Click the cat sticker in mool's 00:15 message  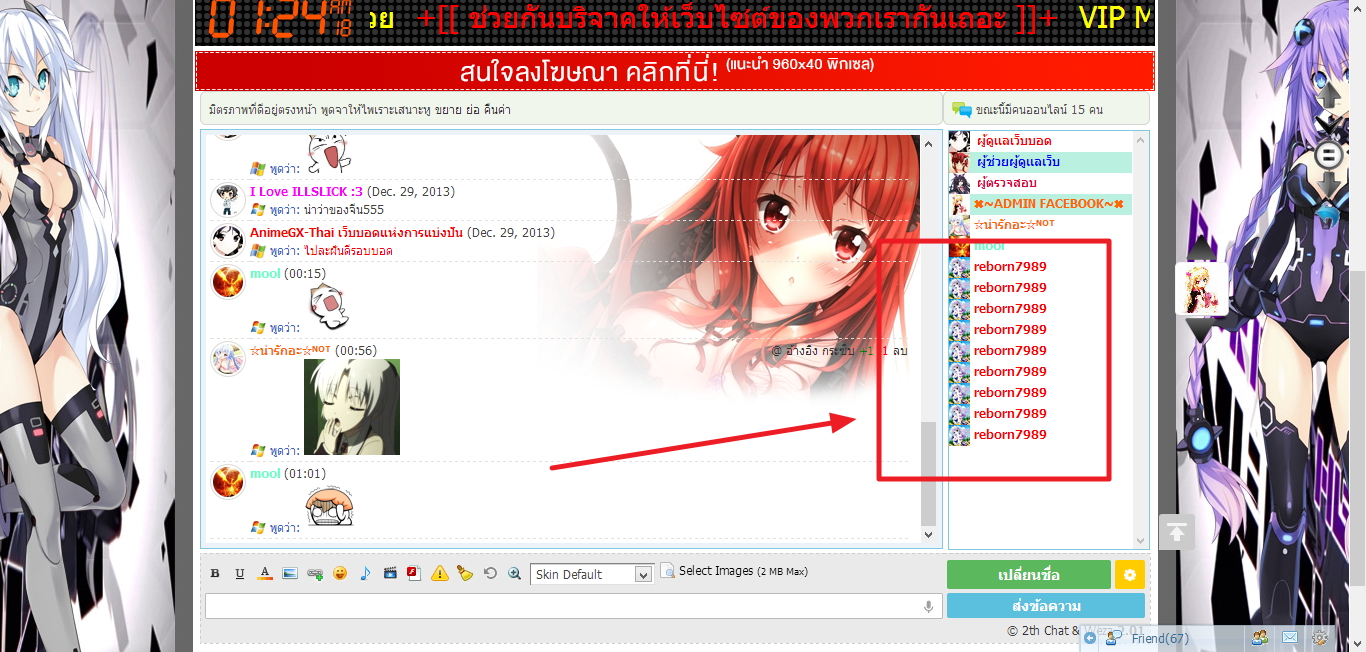[329, 307]
